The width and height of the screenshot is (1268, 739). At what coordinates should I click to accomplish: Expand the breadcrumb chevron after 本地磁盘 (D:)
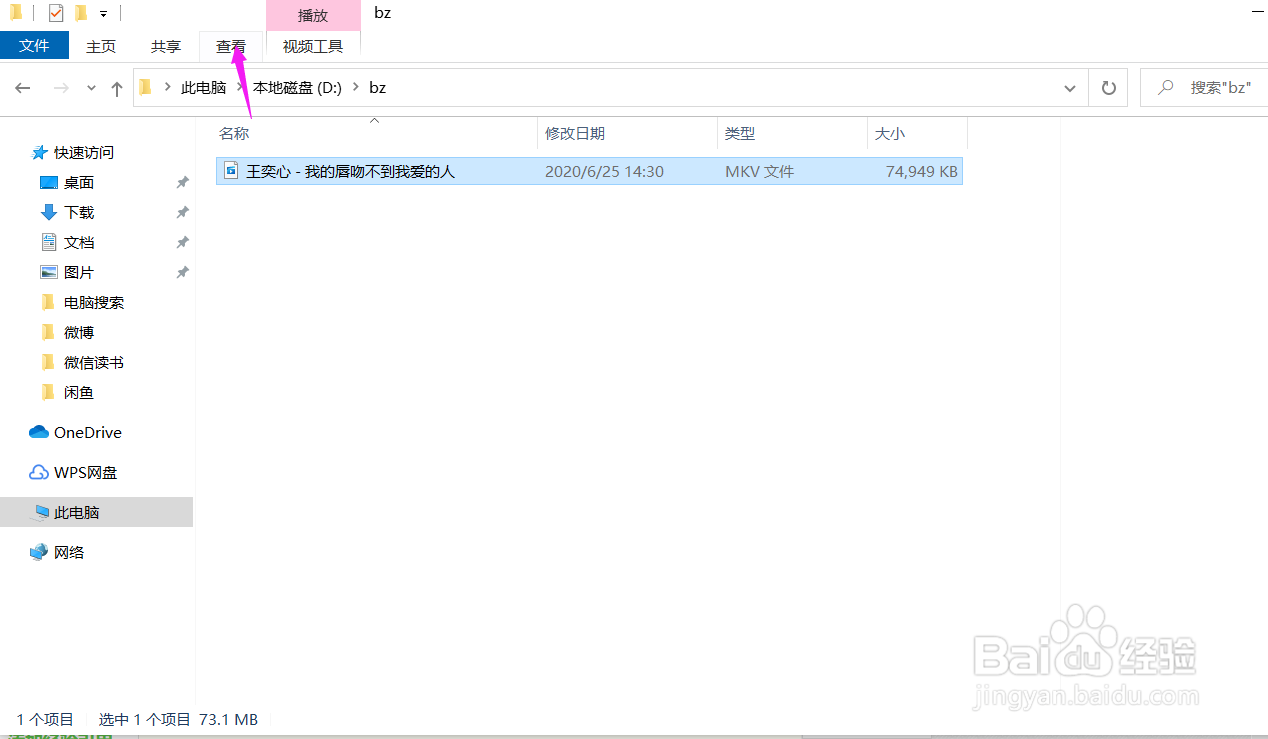(355, 87)
